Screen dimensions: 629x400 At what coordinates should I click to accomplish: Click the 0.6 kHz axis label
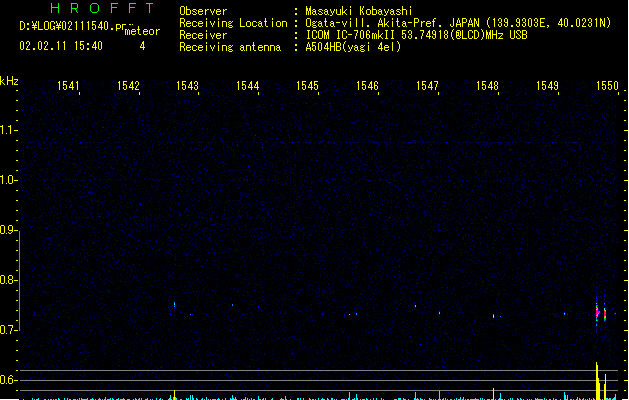tap(8, 380)
